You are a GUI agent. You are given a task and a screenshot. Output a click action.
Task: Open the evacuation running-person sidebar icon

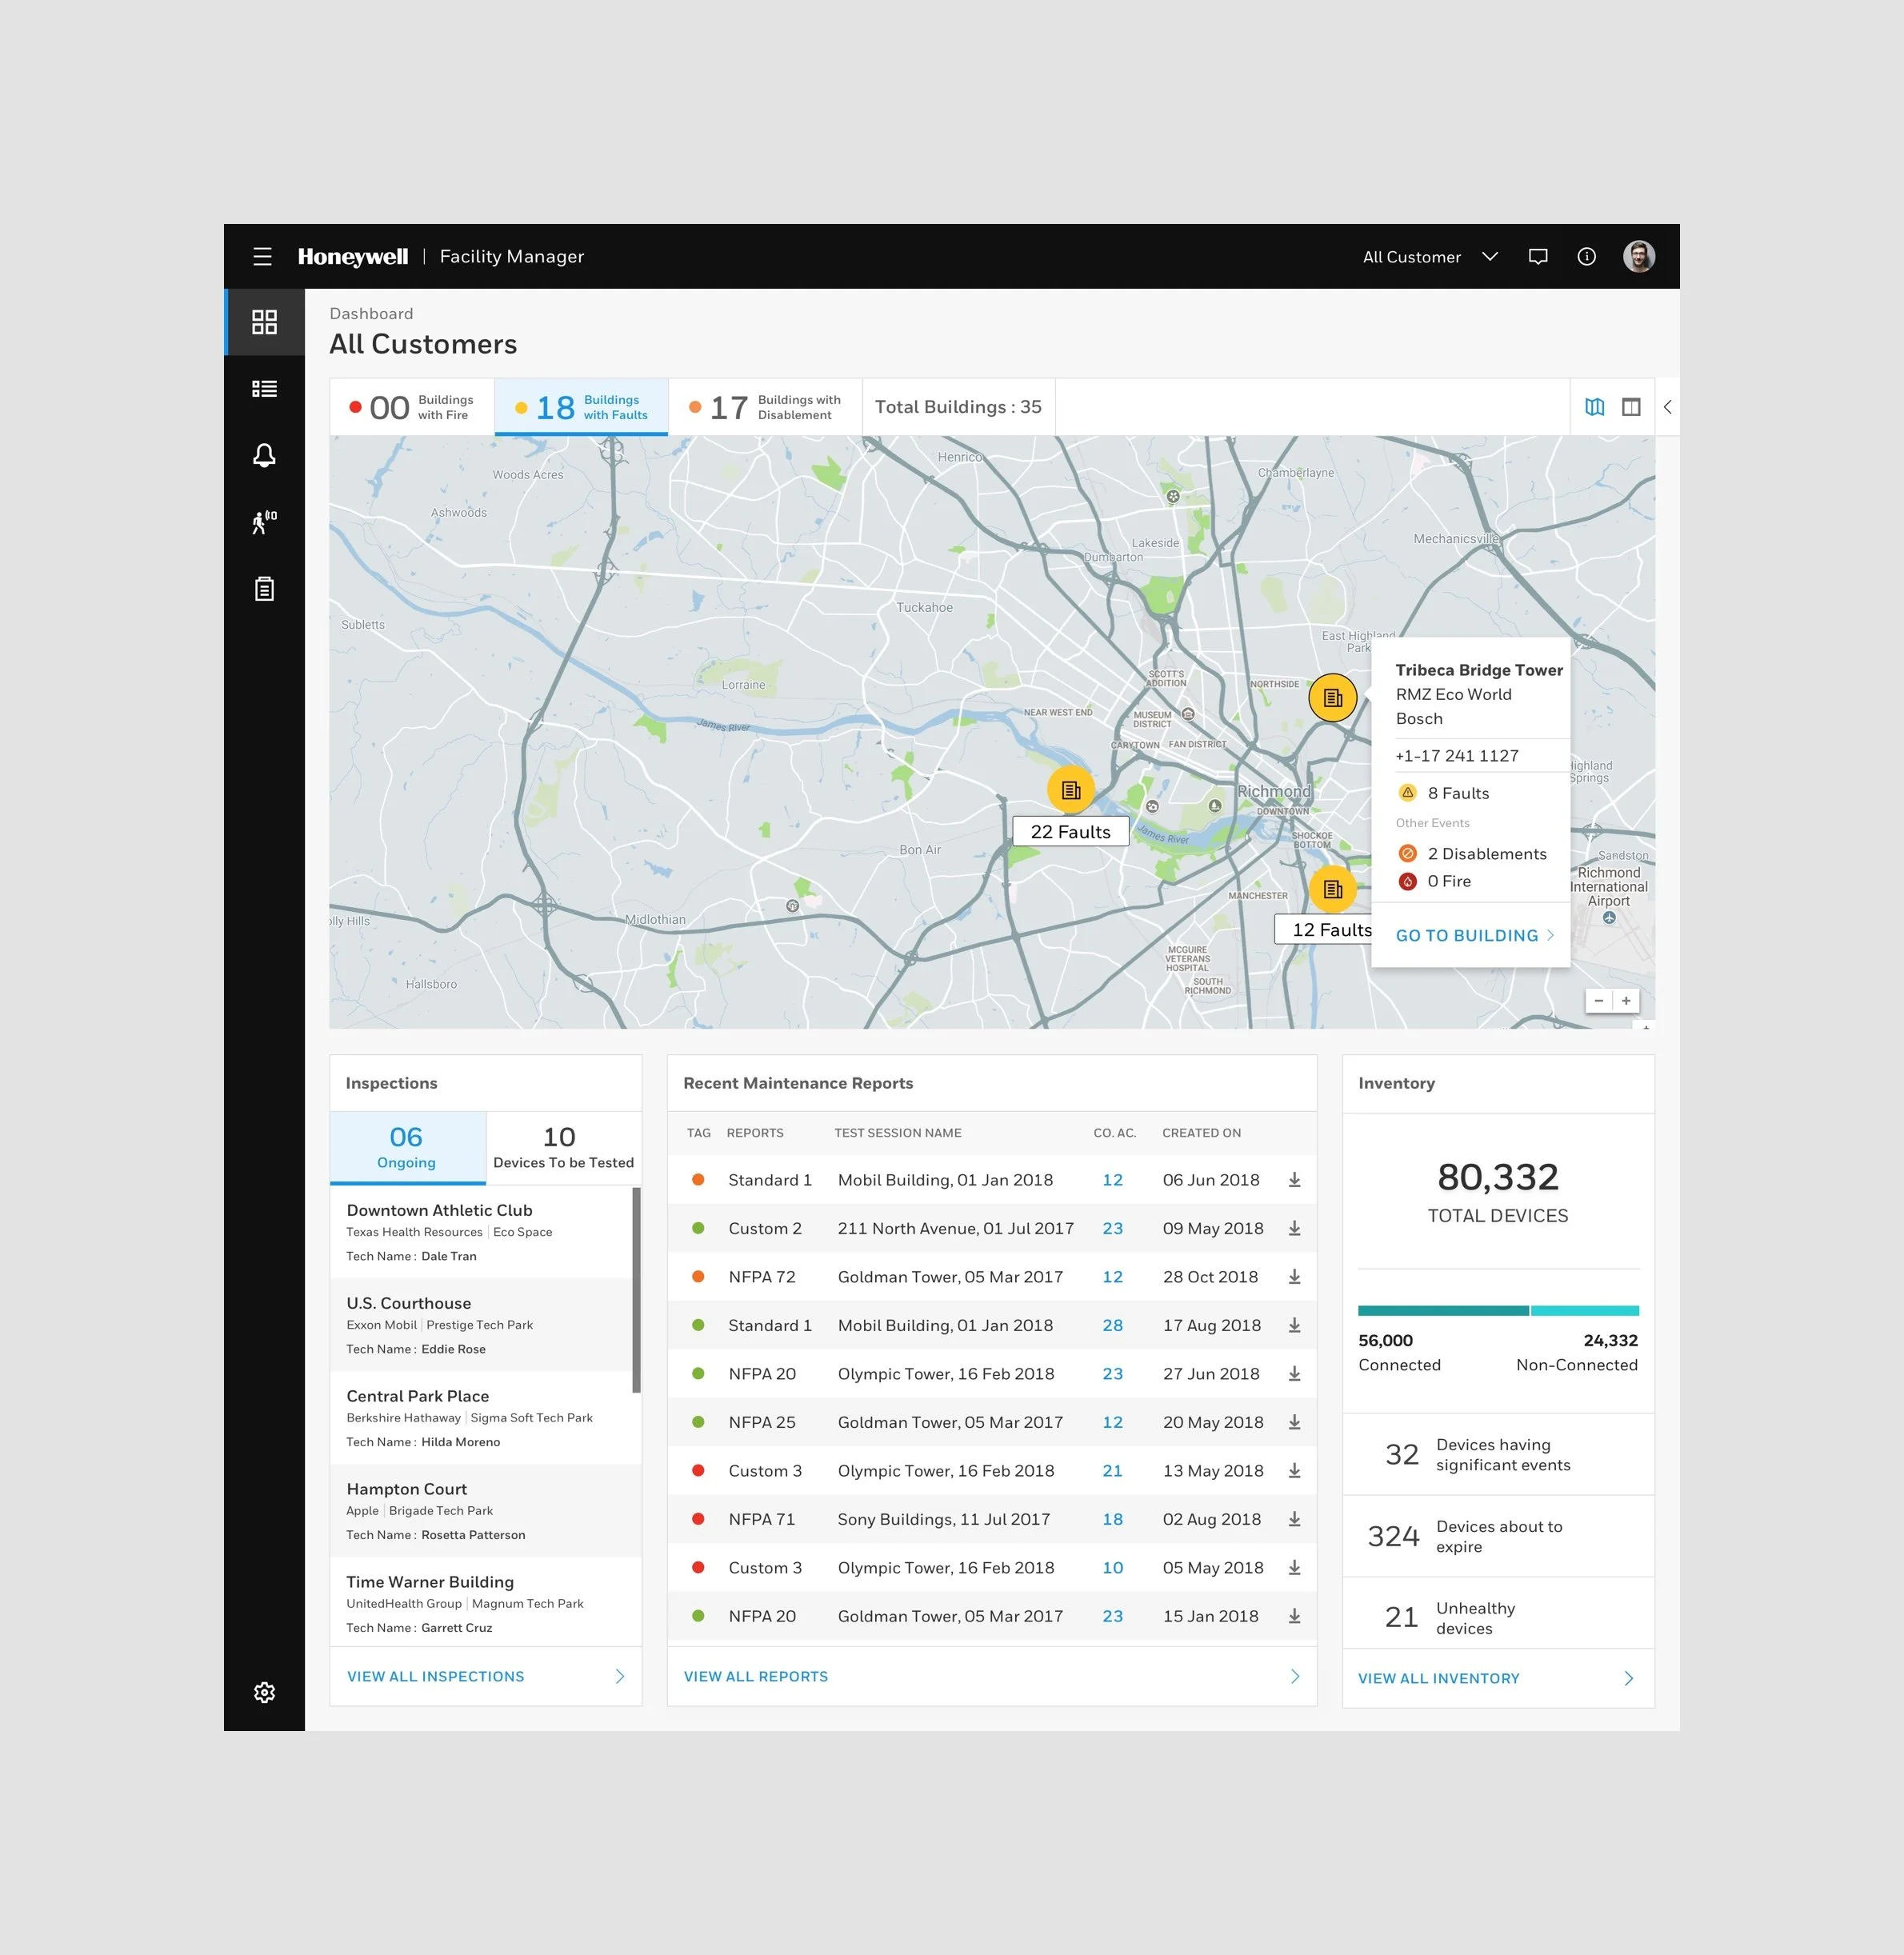pyautogui.click(x=264, y=522)
